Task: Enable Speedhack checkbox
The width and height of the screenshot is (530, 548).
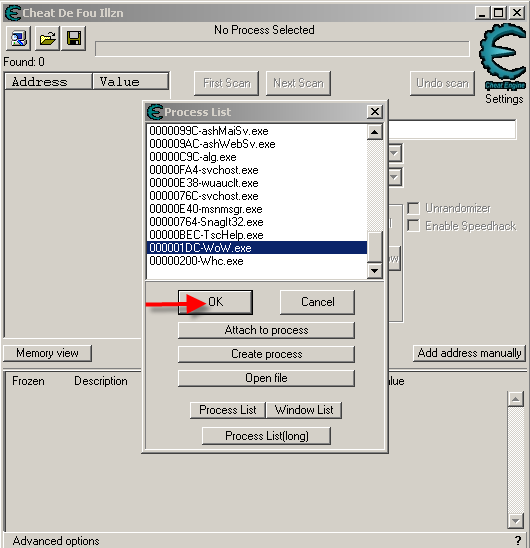Action: coord(413,226)
